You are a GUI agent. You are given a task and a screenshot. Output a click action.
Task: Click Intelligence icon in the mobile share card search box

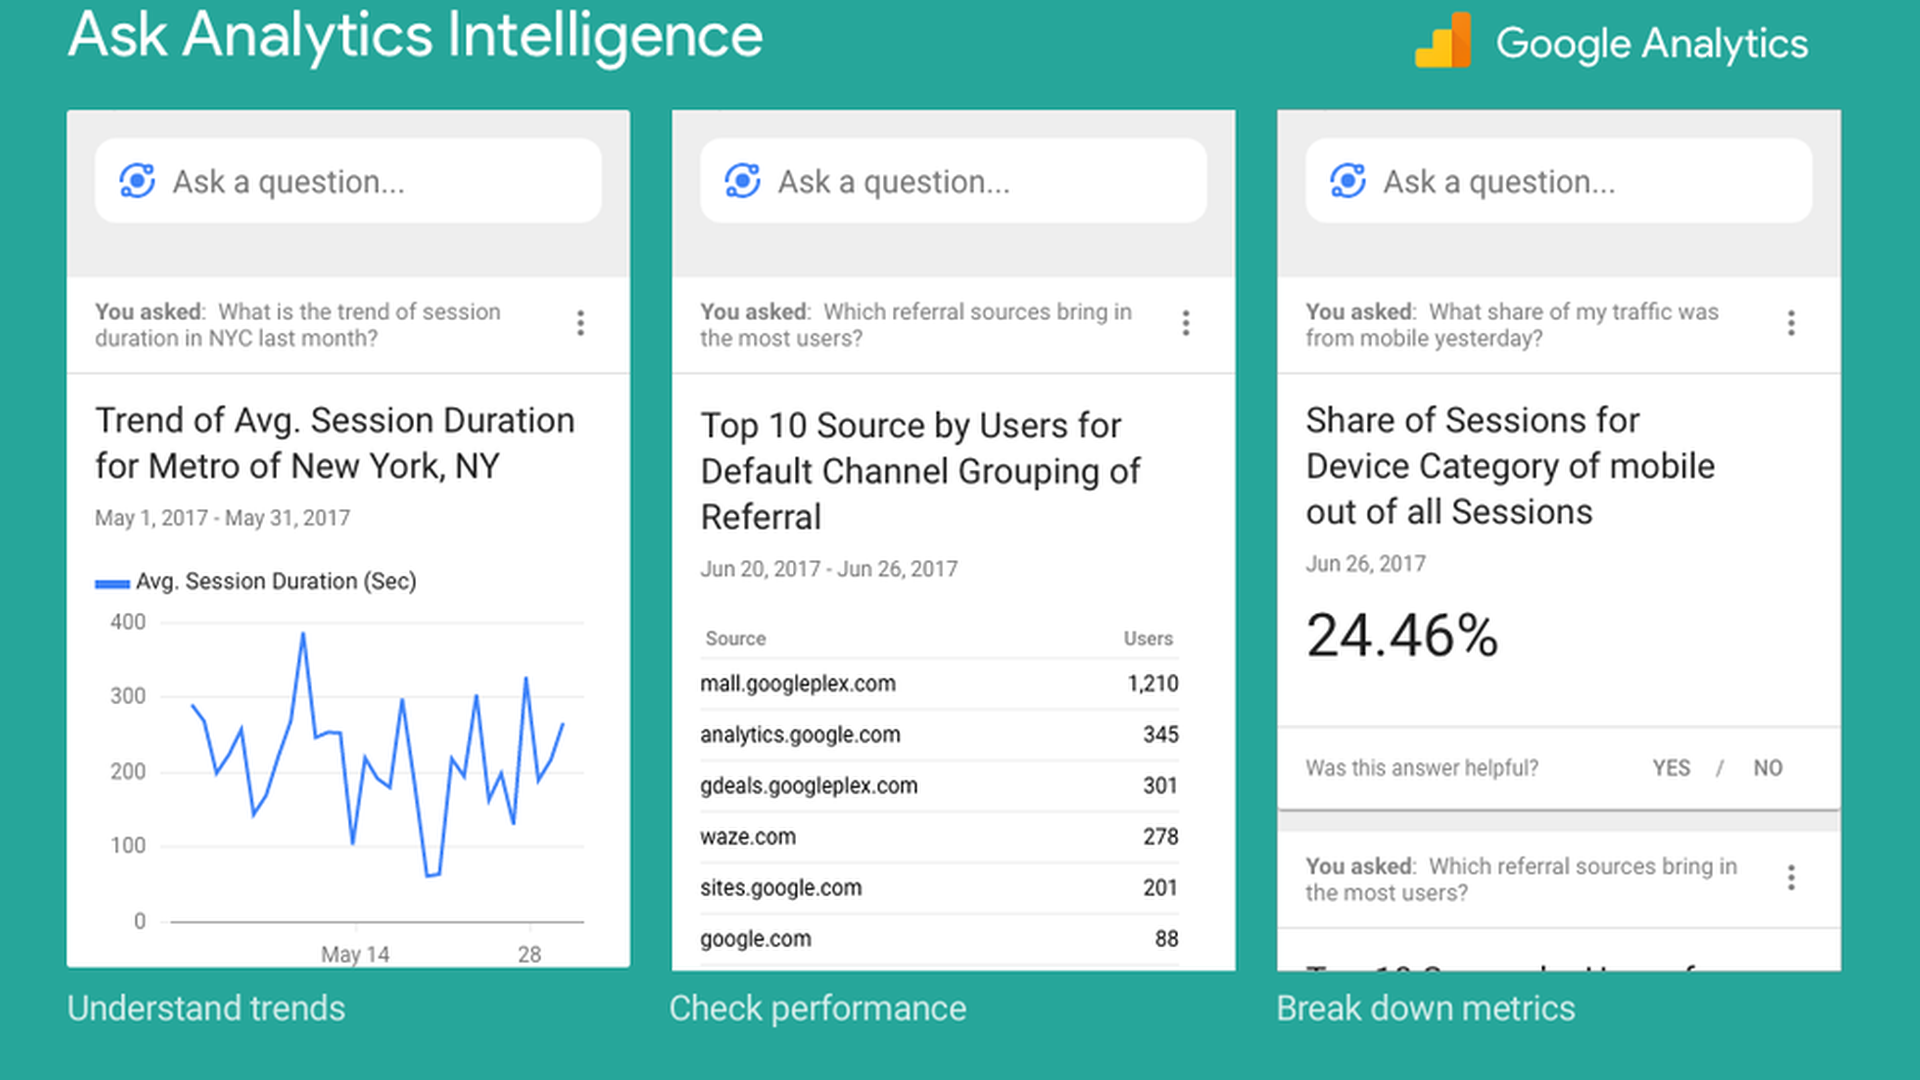(1347, 181)
